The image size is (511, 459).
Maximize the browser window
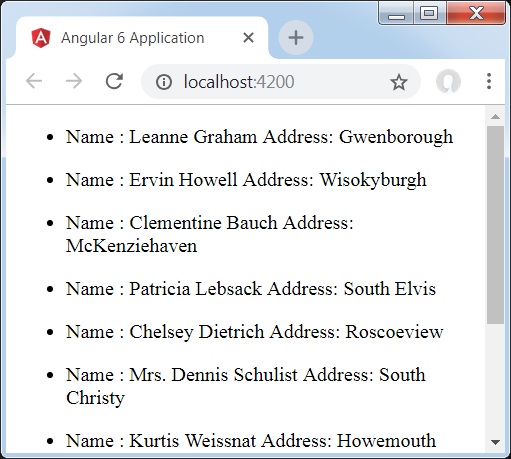coord(429,14)
